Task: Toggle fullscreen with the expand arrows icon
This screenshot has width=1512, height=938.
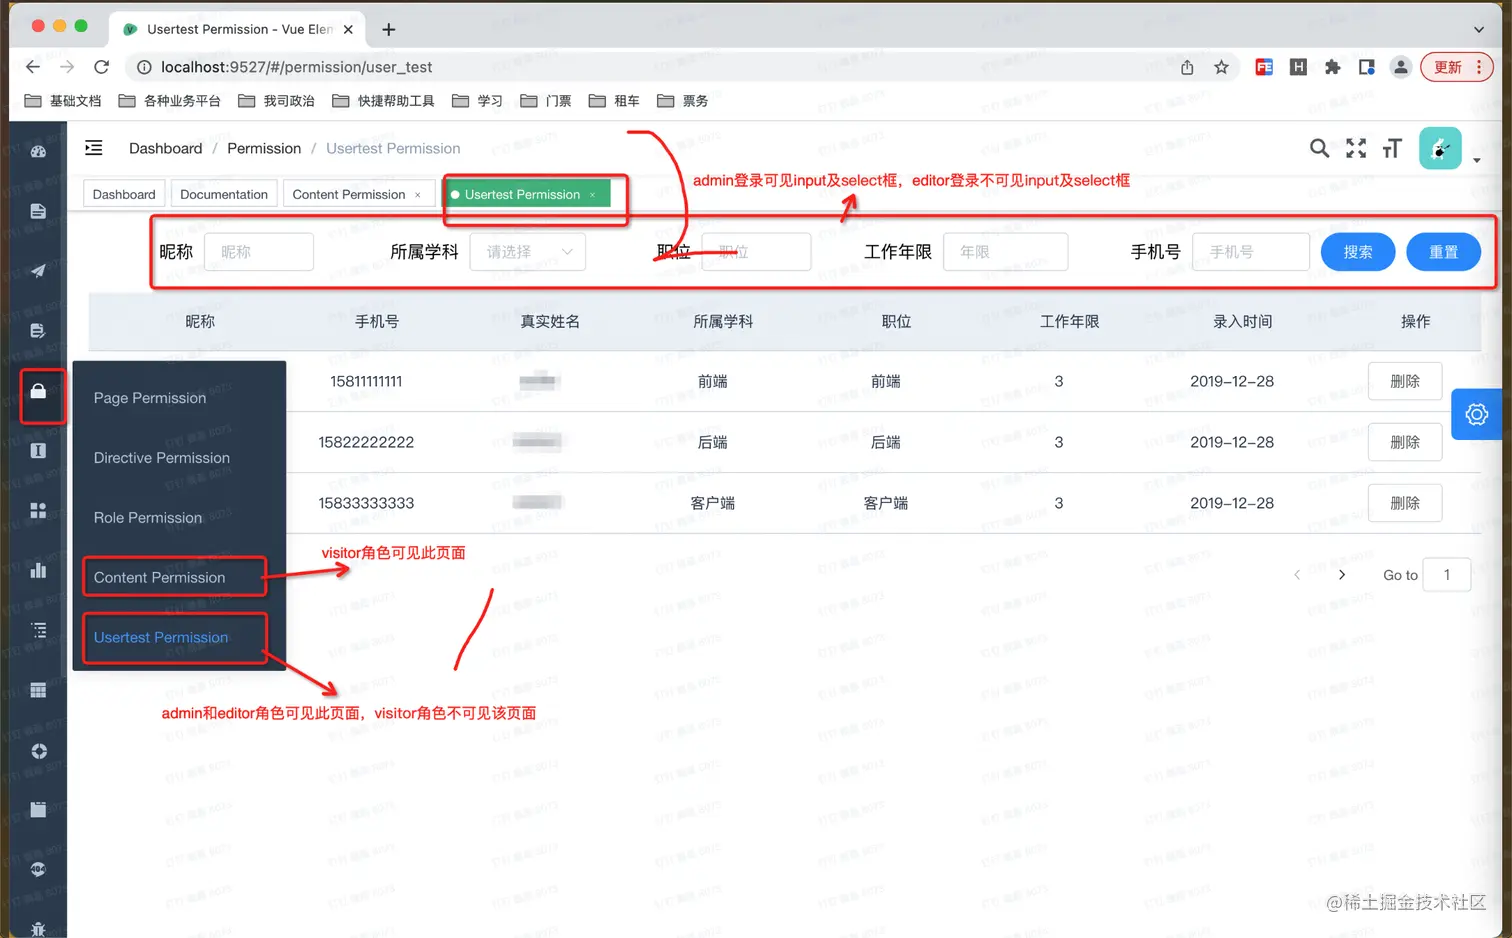Action: [x=1356, y=149]
